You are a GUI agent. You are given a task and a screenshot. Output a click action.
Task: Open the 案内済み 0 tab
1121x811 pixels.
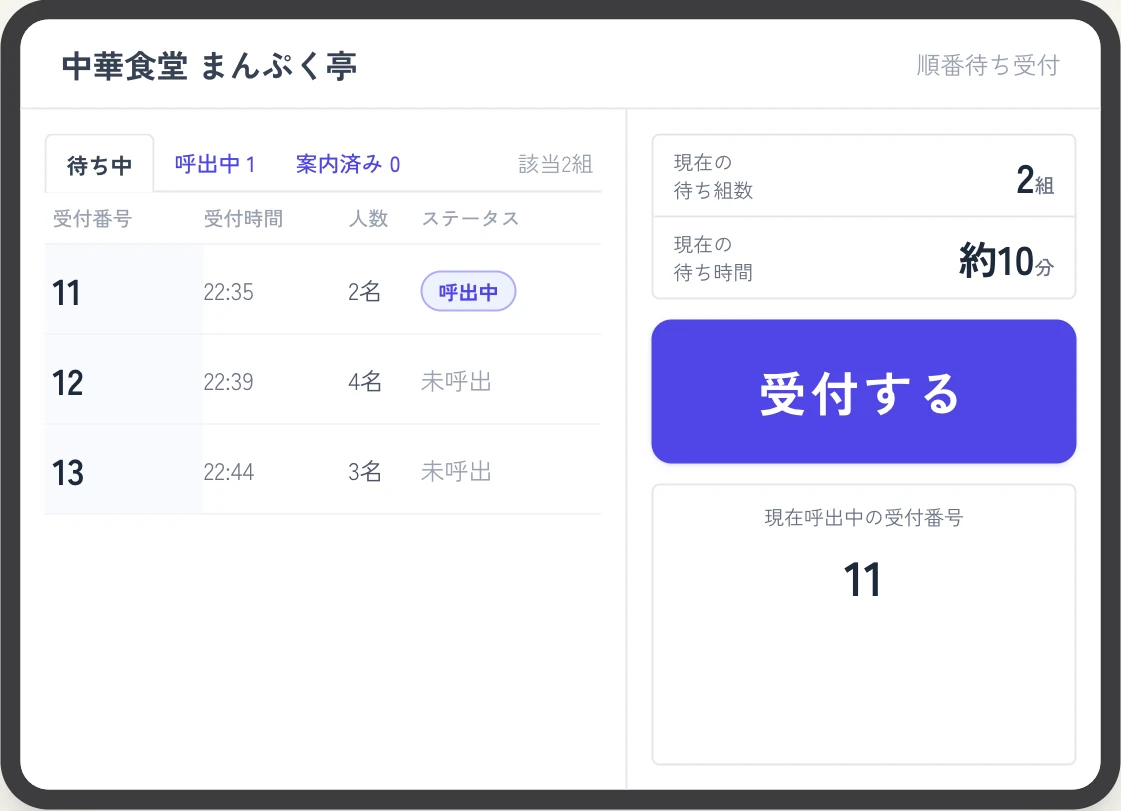[347, 164]
